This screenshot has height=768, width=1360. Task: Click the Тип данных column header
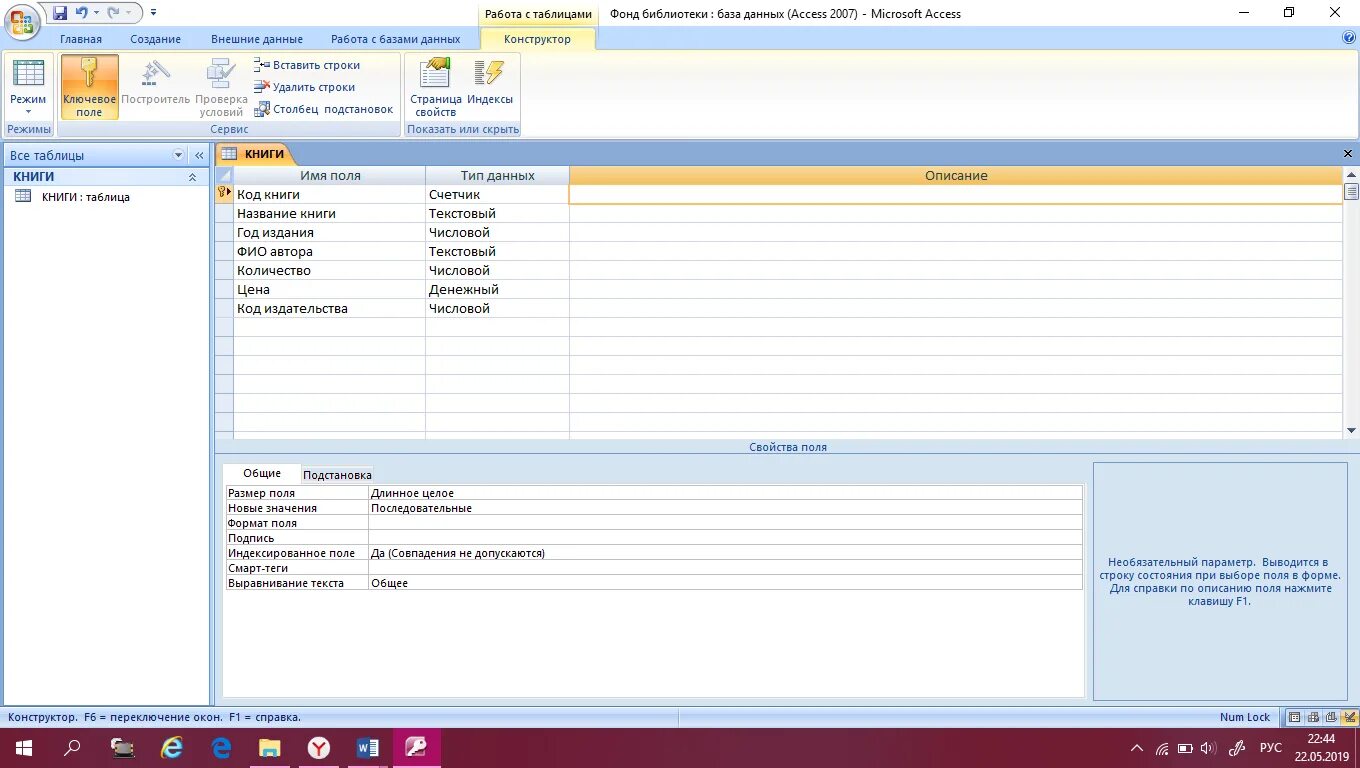coord(498,175)
